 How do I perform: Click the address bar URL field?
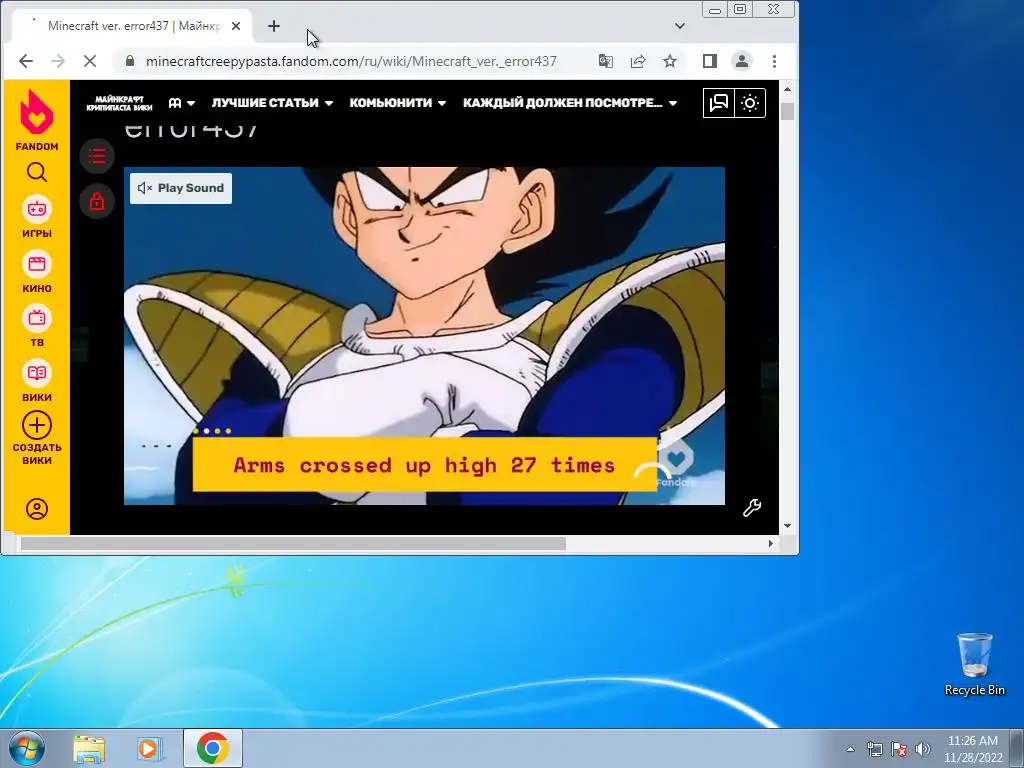point(351,61)
